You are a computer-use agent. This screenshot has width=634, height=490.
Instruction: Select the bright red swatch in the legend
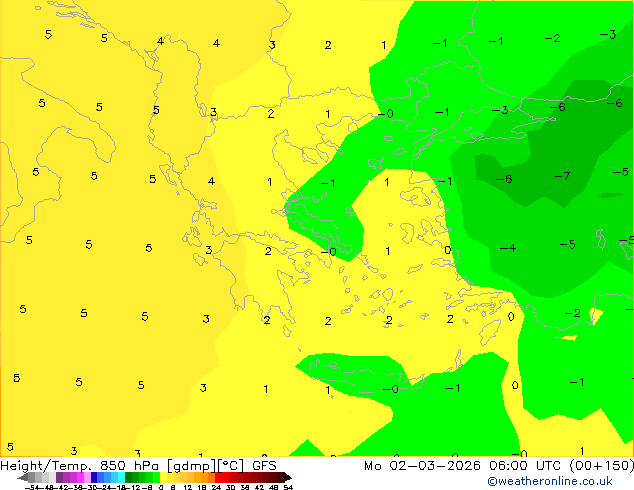(218, 478)
